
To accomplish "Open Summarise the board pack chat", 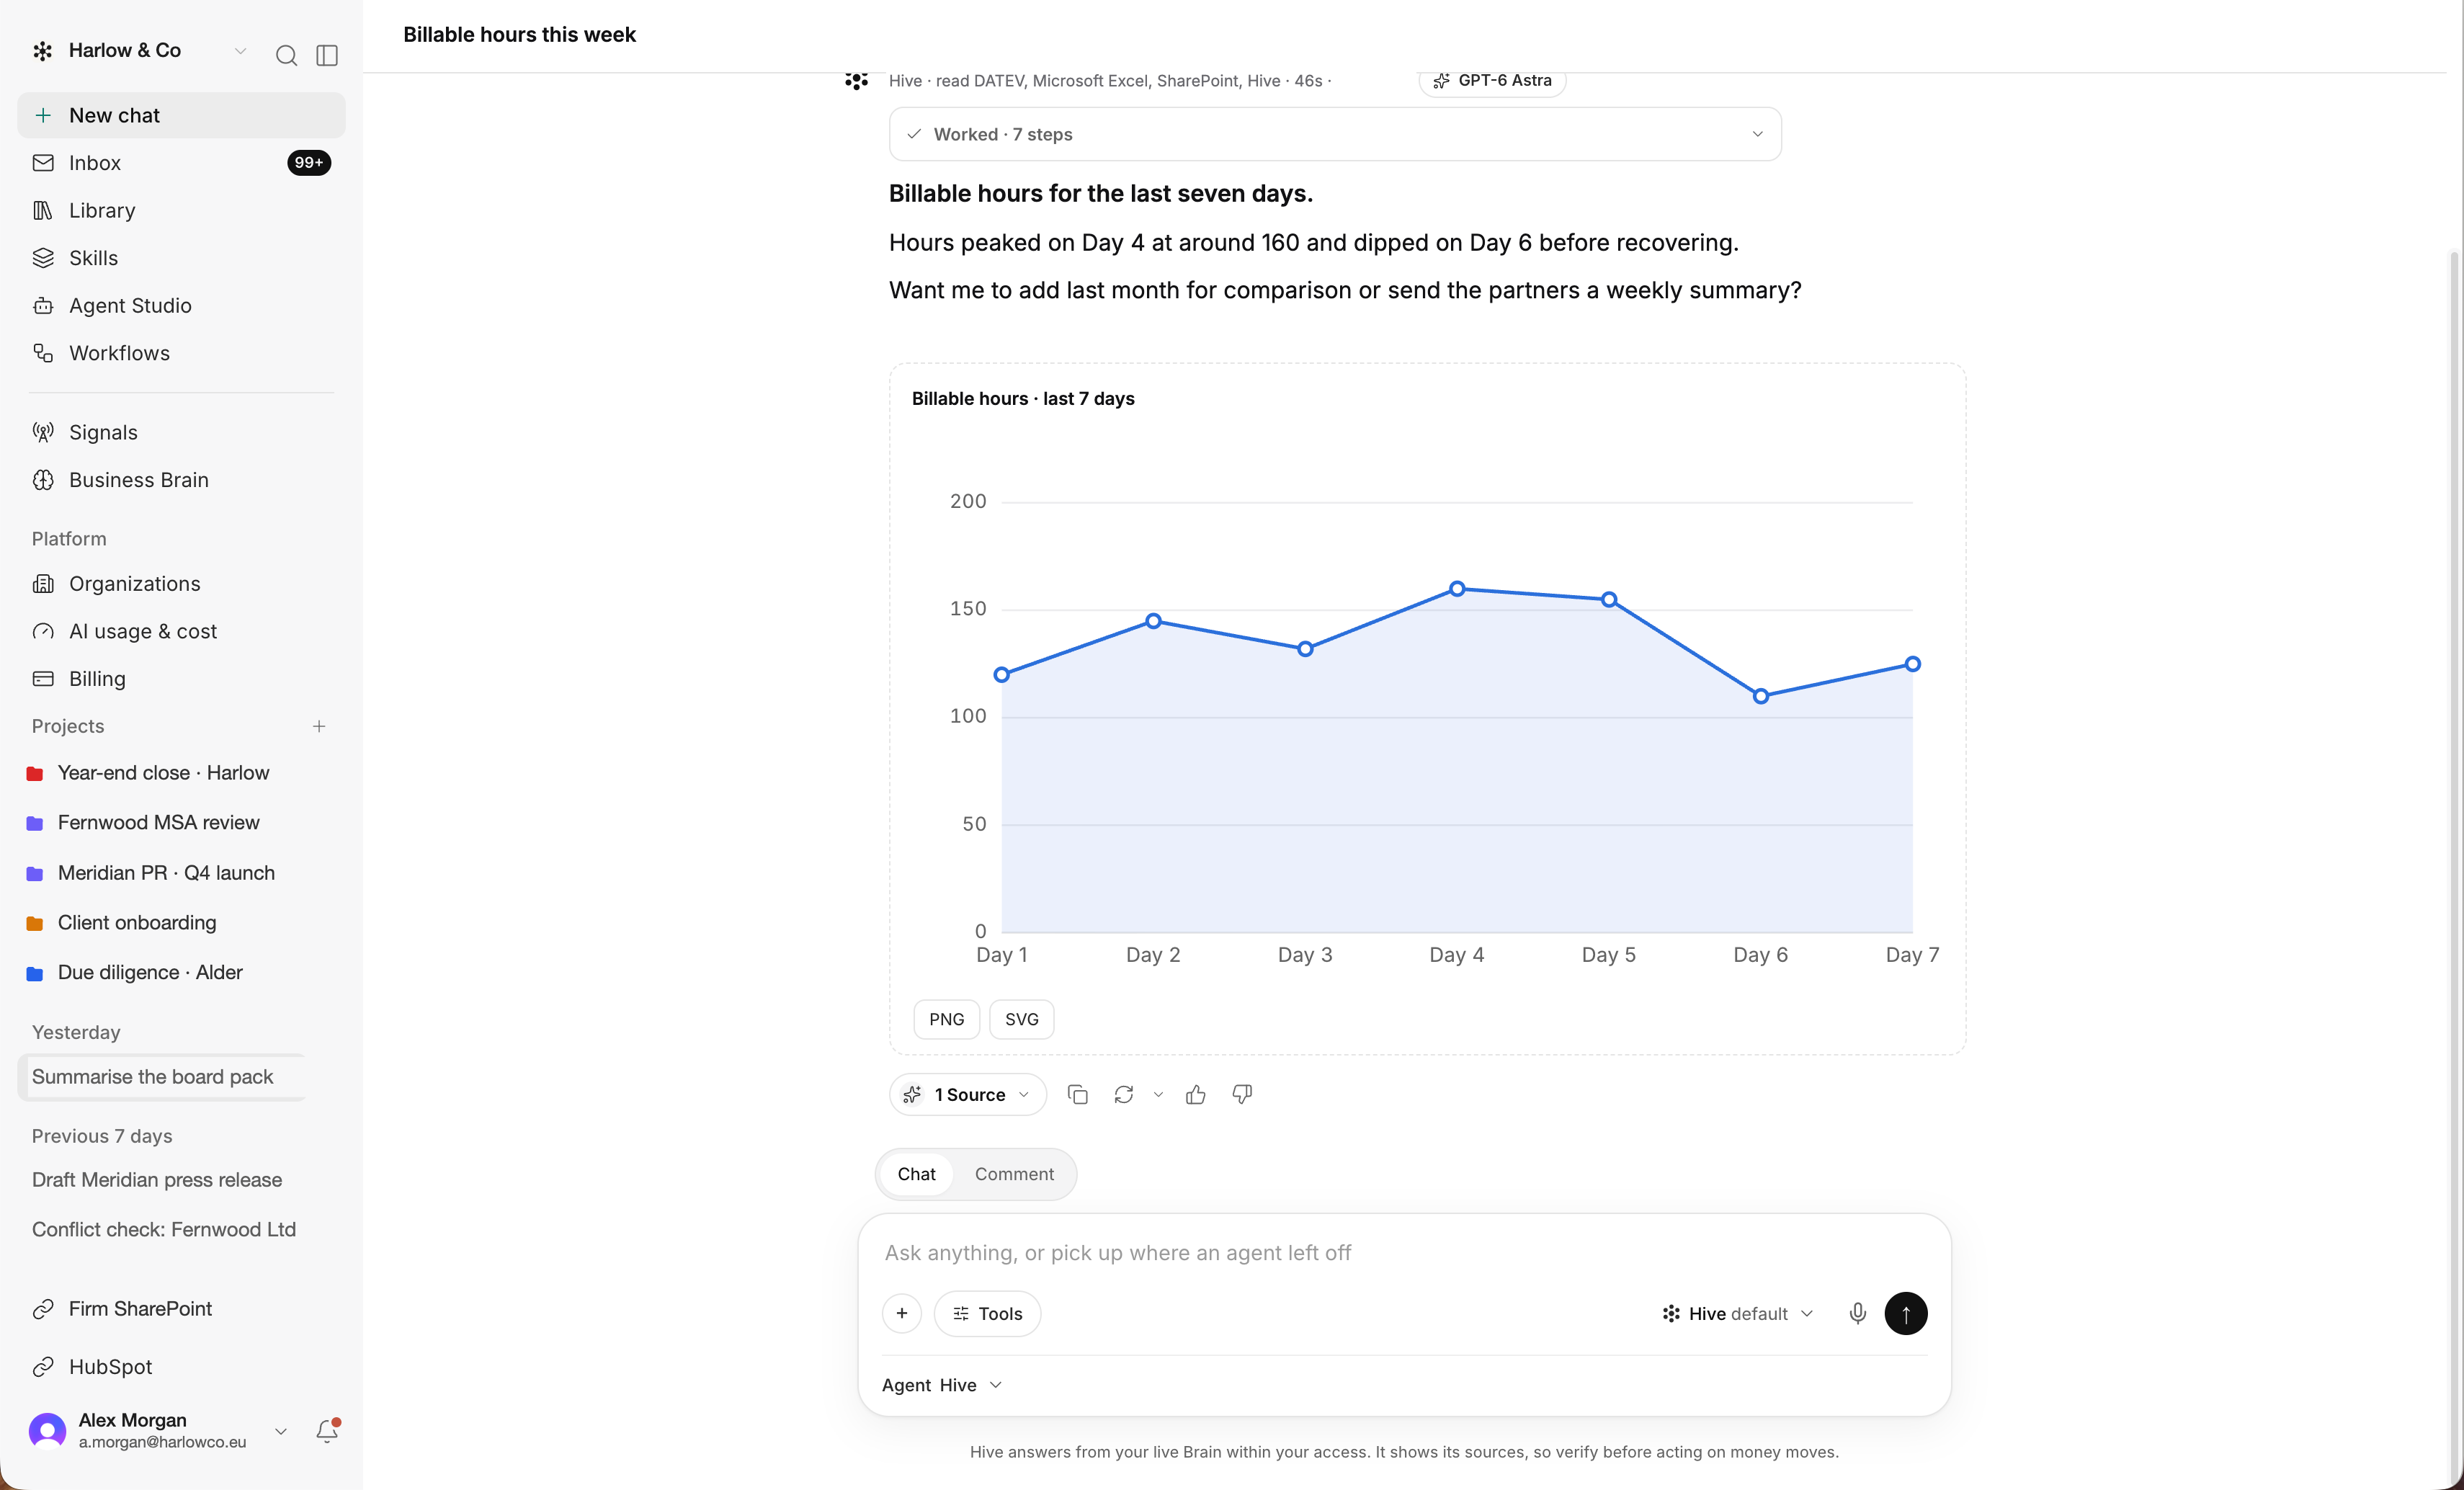I will (x=162, y=1077).
